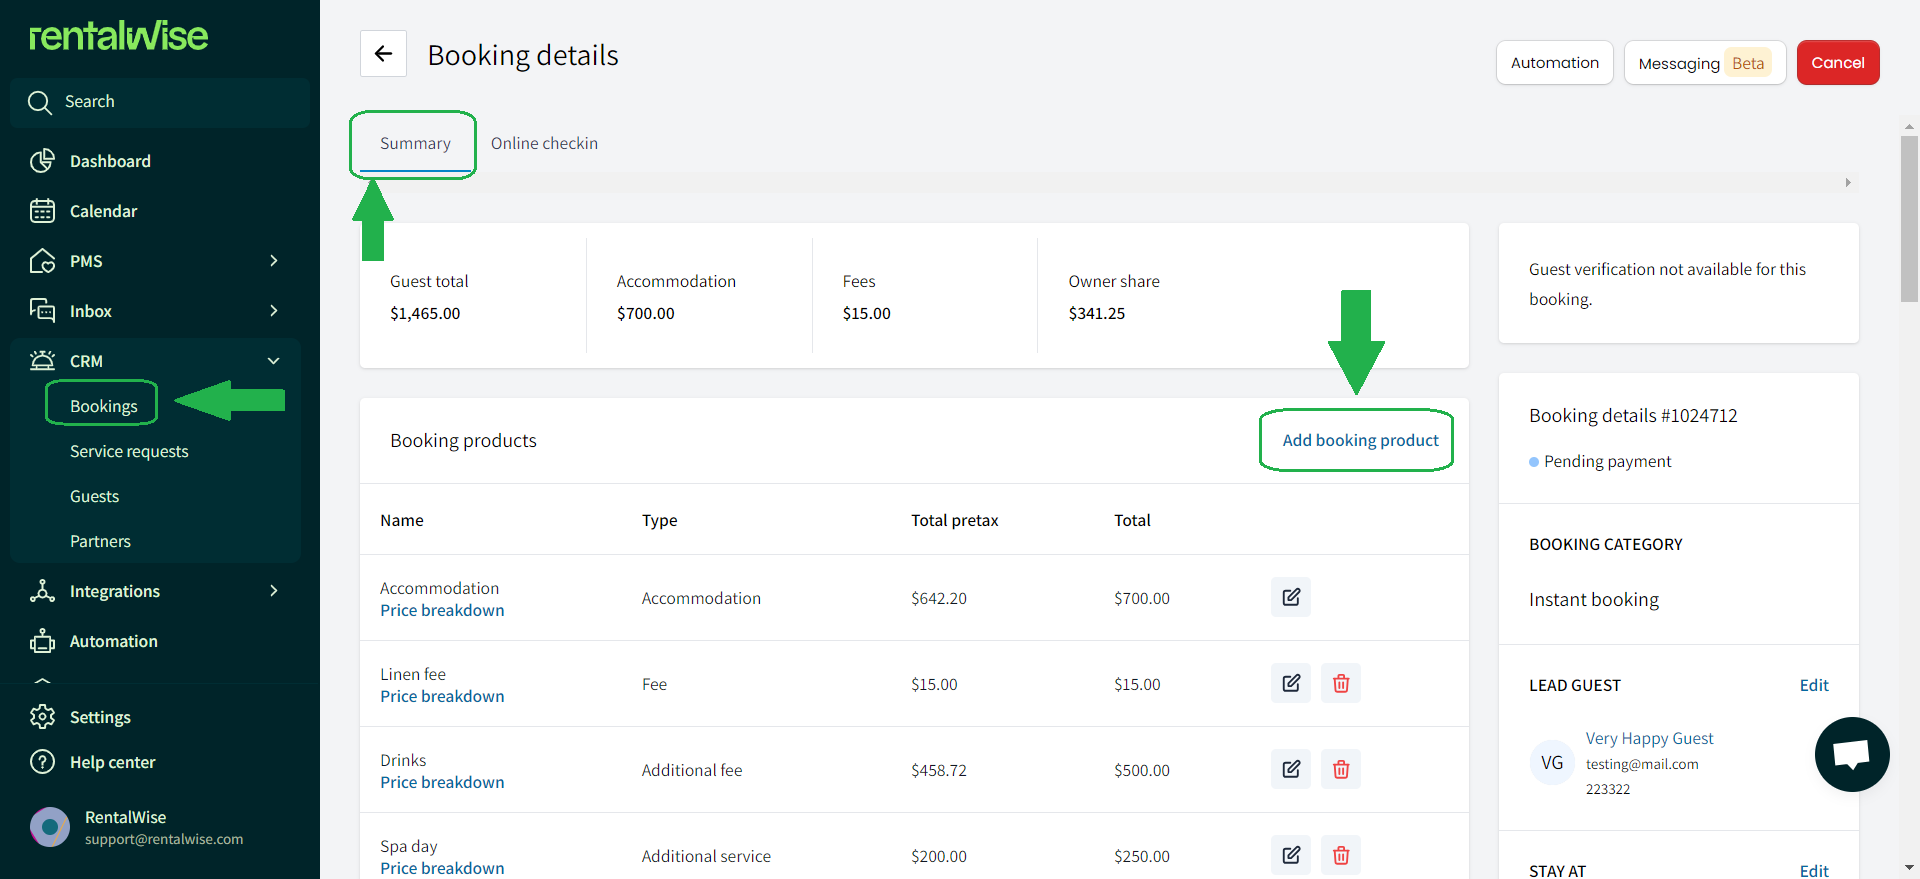
Task: Select the Summary tab
Action: pyautogui.click(x=415, y=143)
